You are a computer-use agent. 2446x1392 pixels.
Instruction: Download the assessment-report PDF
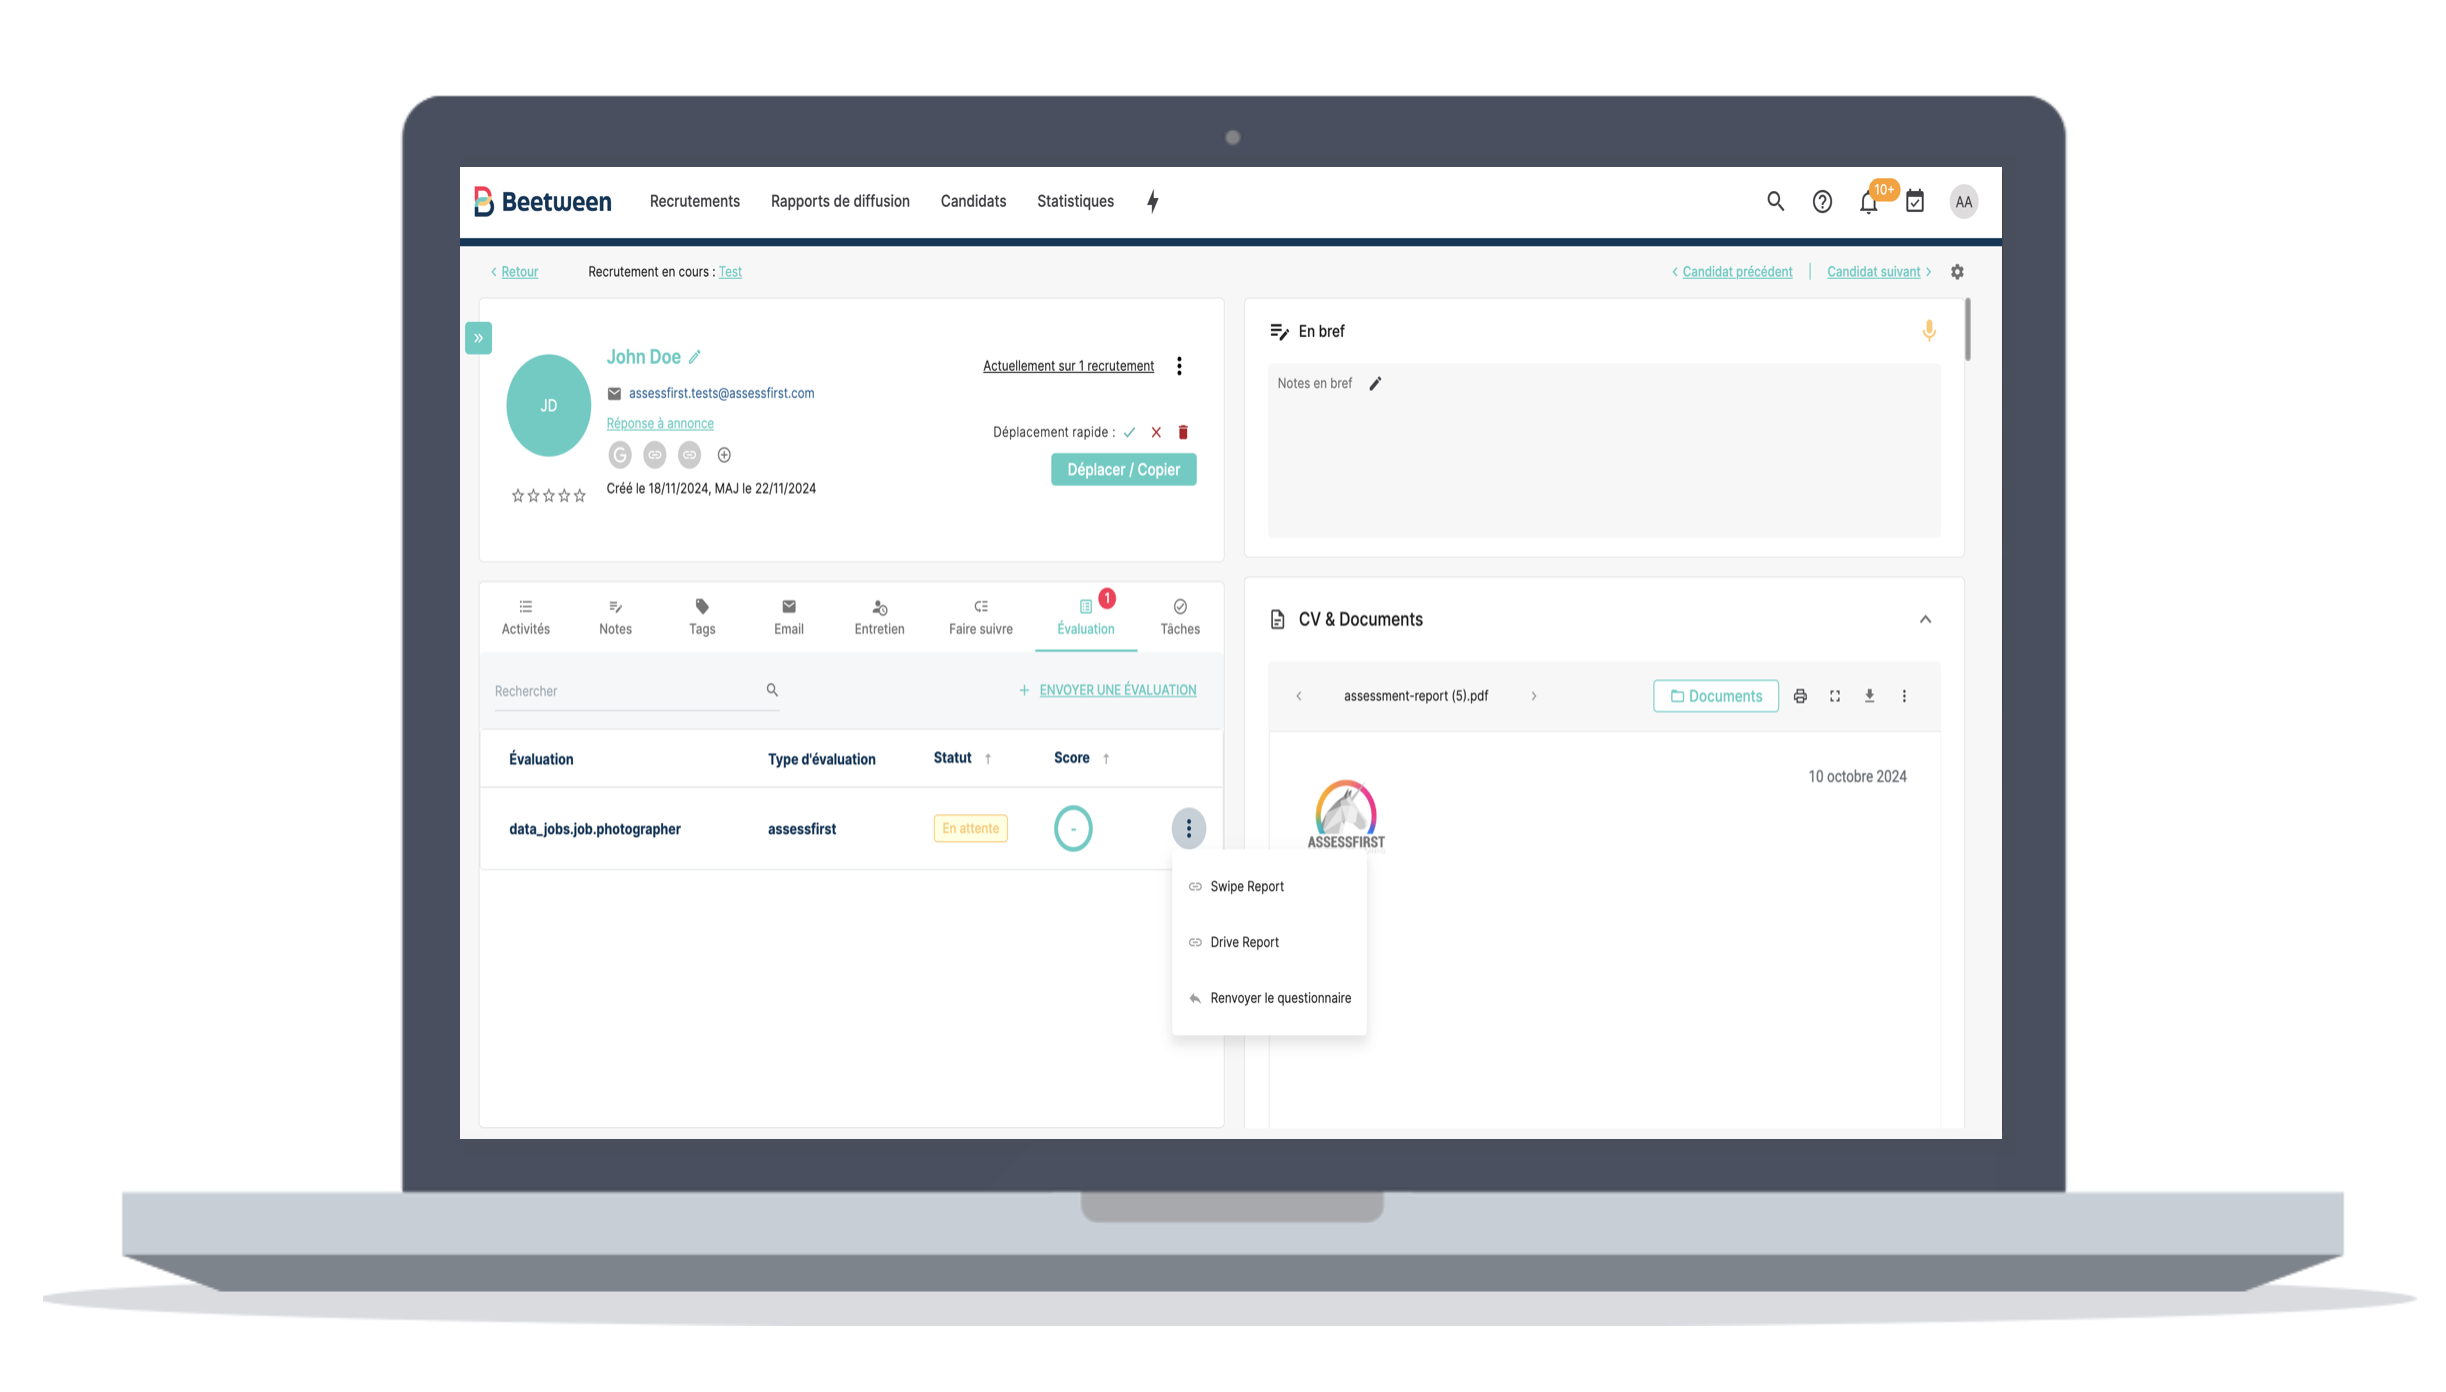[1869, 696]
